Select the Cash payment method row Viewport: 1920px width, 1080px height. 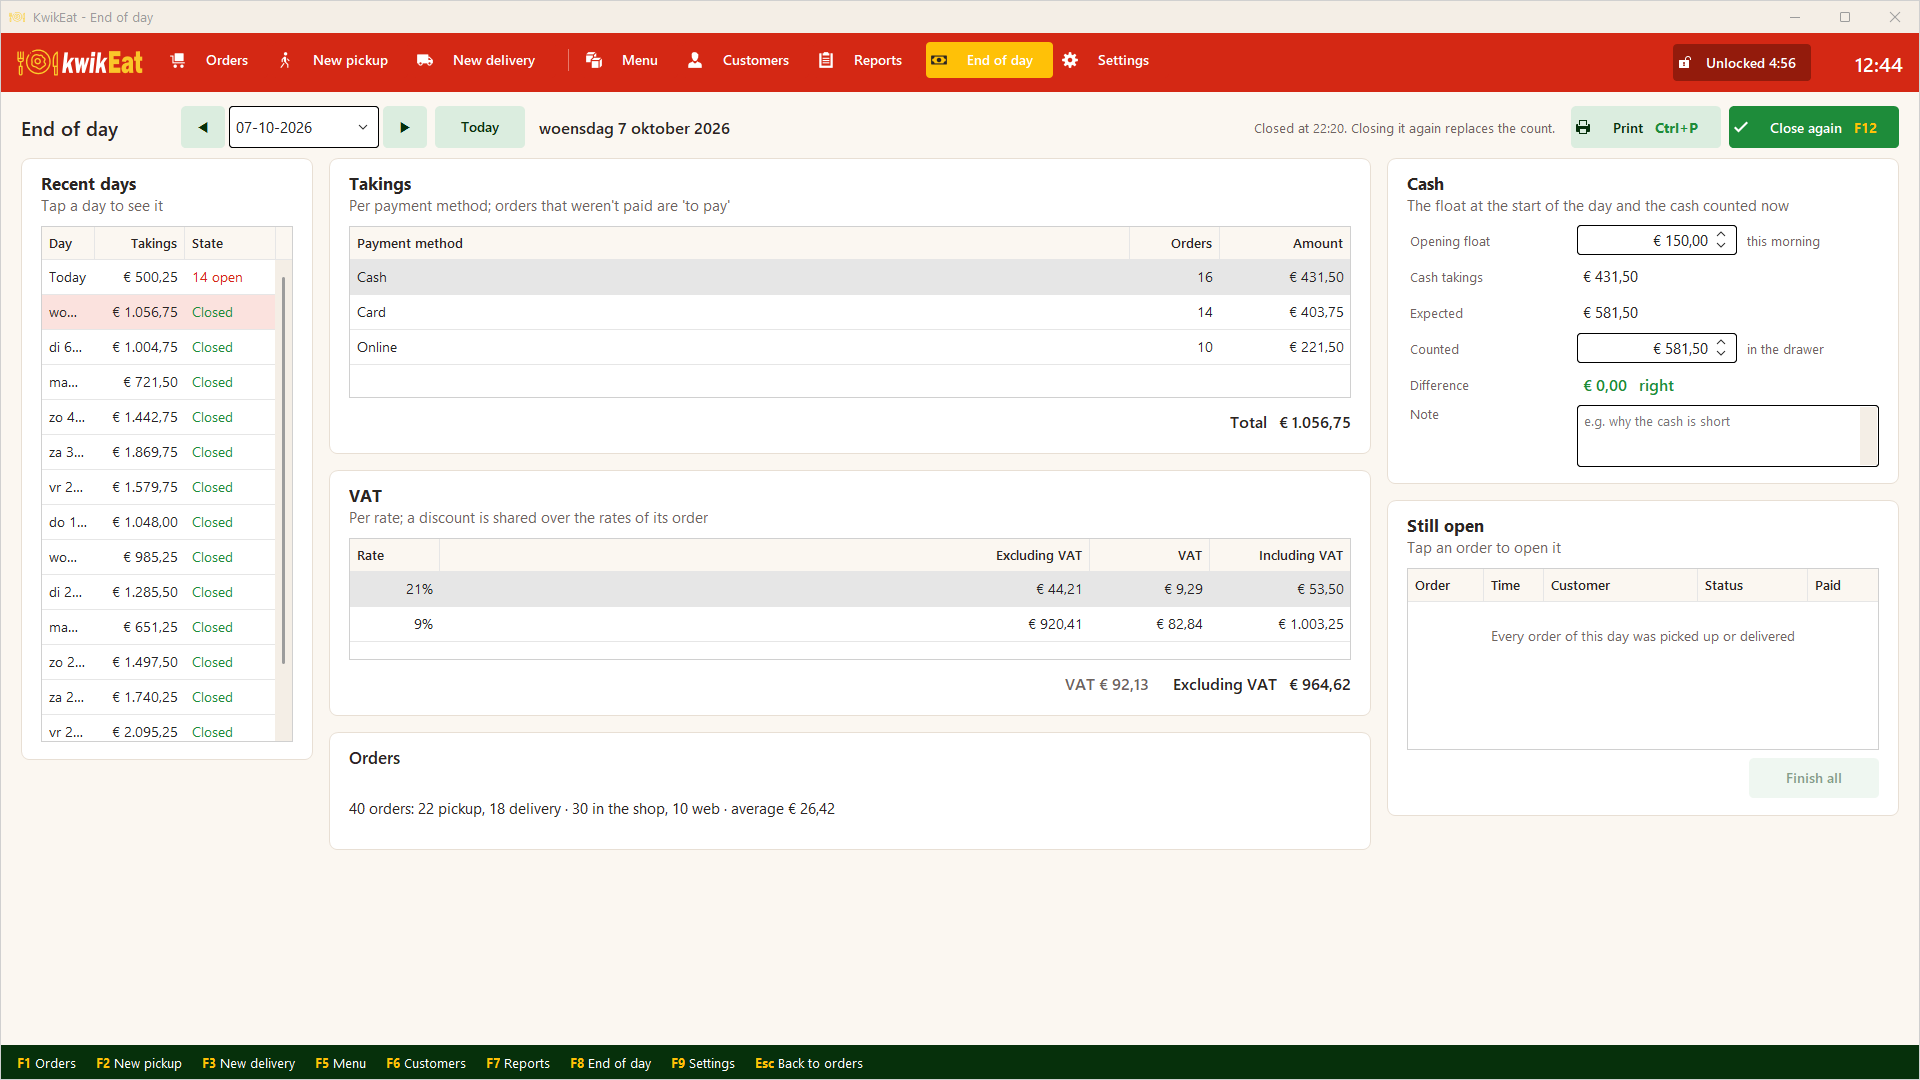click(x=850, y=277)
